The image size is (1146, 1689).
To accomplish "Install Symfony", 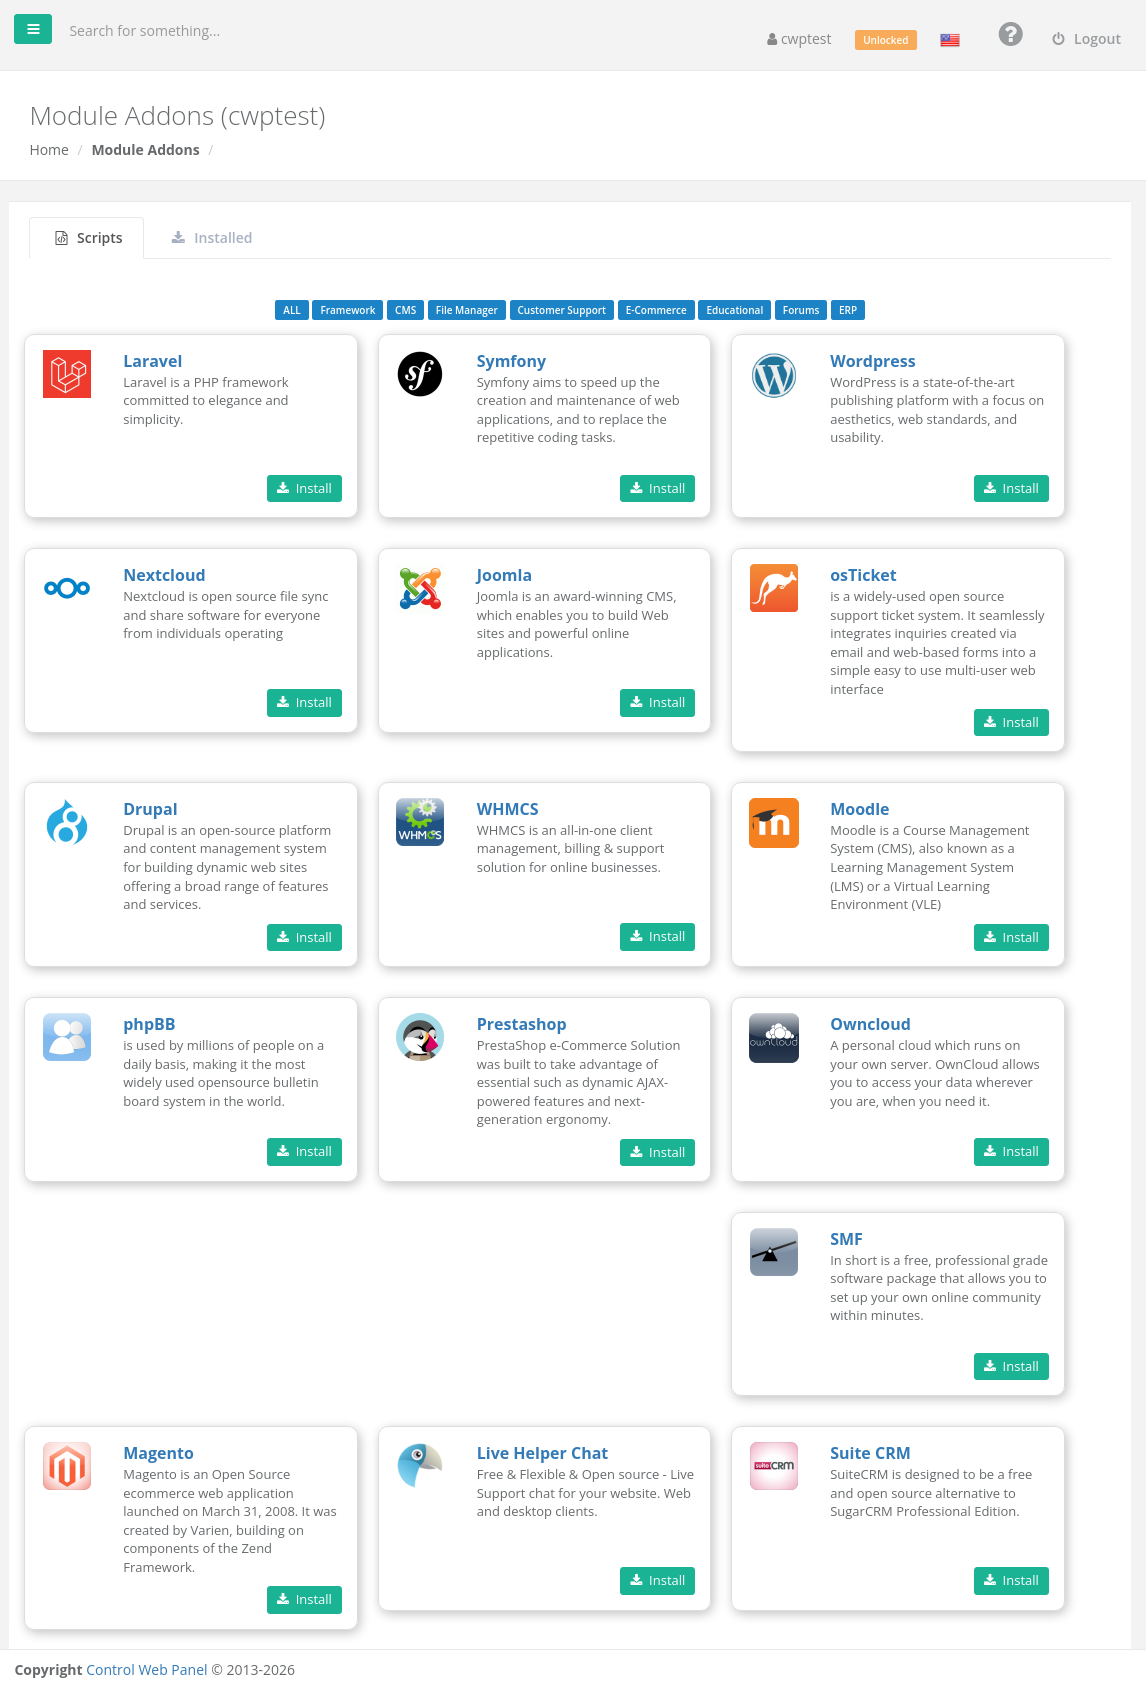I will pos(657,488).
